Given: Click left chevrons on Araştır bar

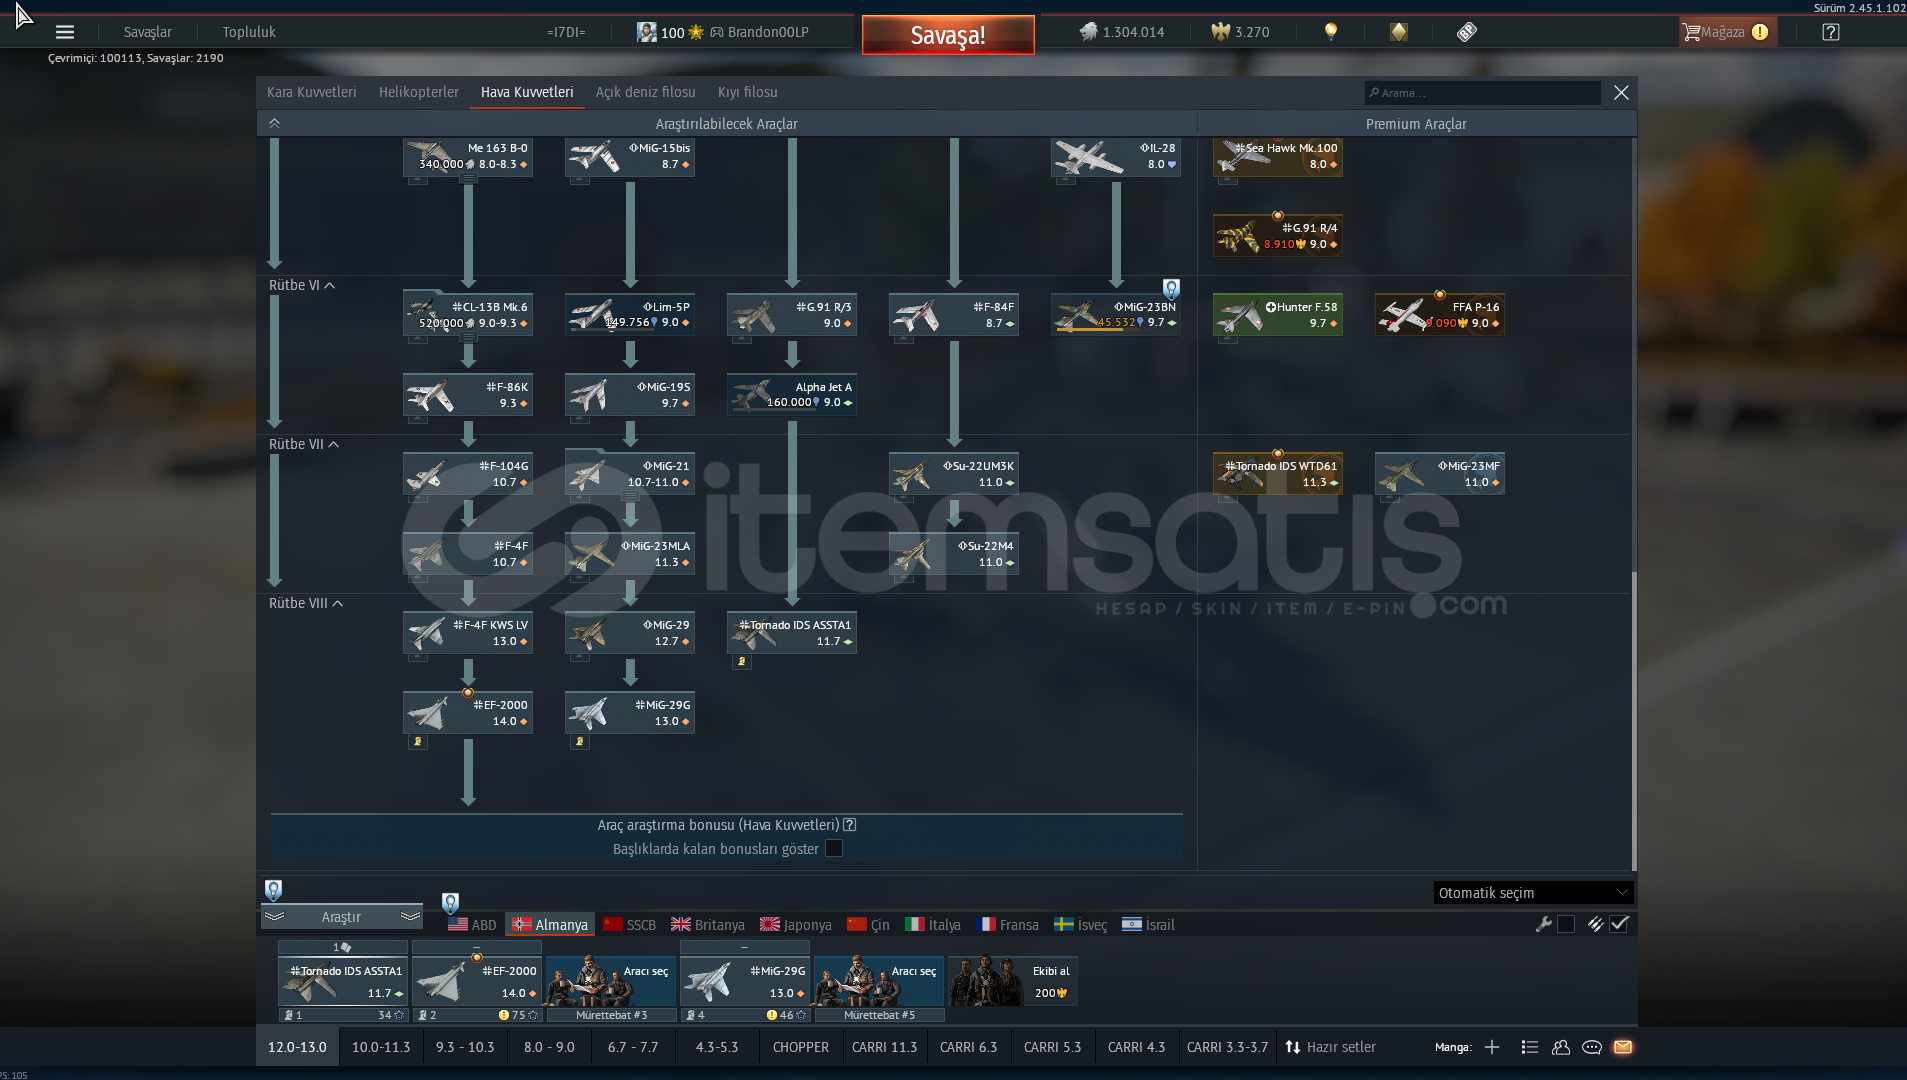Looking at the screenshot, I should [x=275, y=917].
